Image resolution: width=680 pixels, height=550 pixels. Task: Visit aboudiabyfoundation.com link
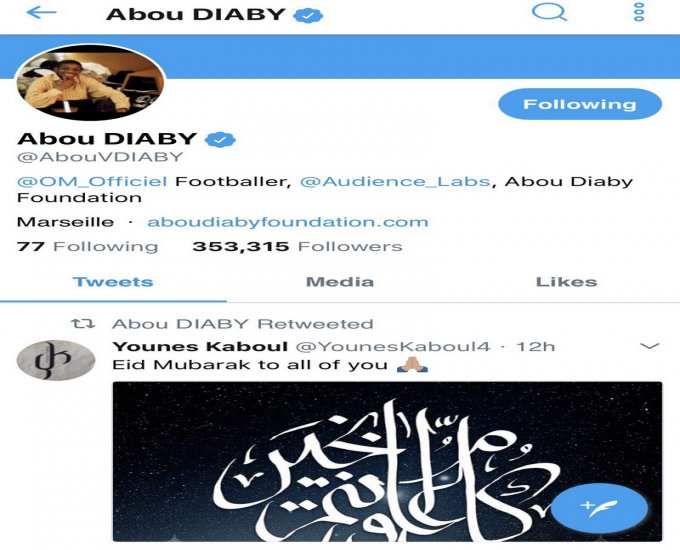point(288,222)
